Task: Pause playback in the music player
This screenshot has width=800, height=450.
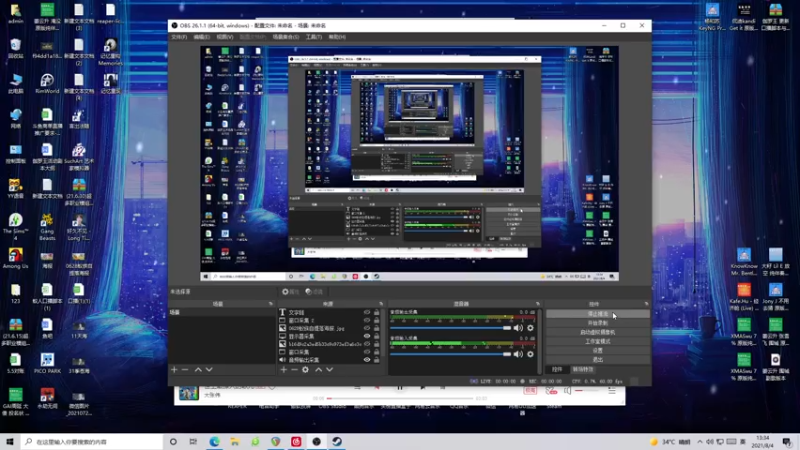Action: click(400, 388)
